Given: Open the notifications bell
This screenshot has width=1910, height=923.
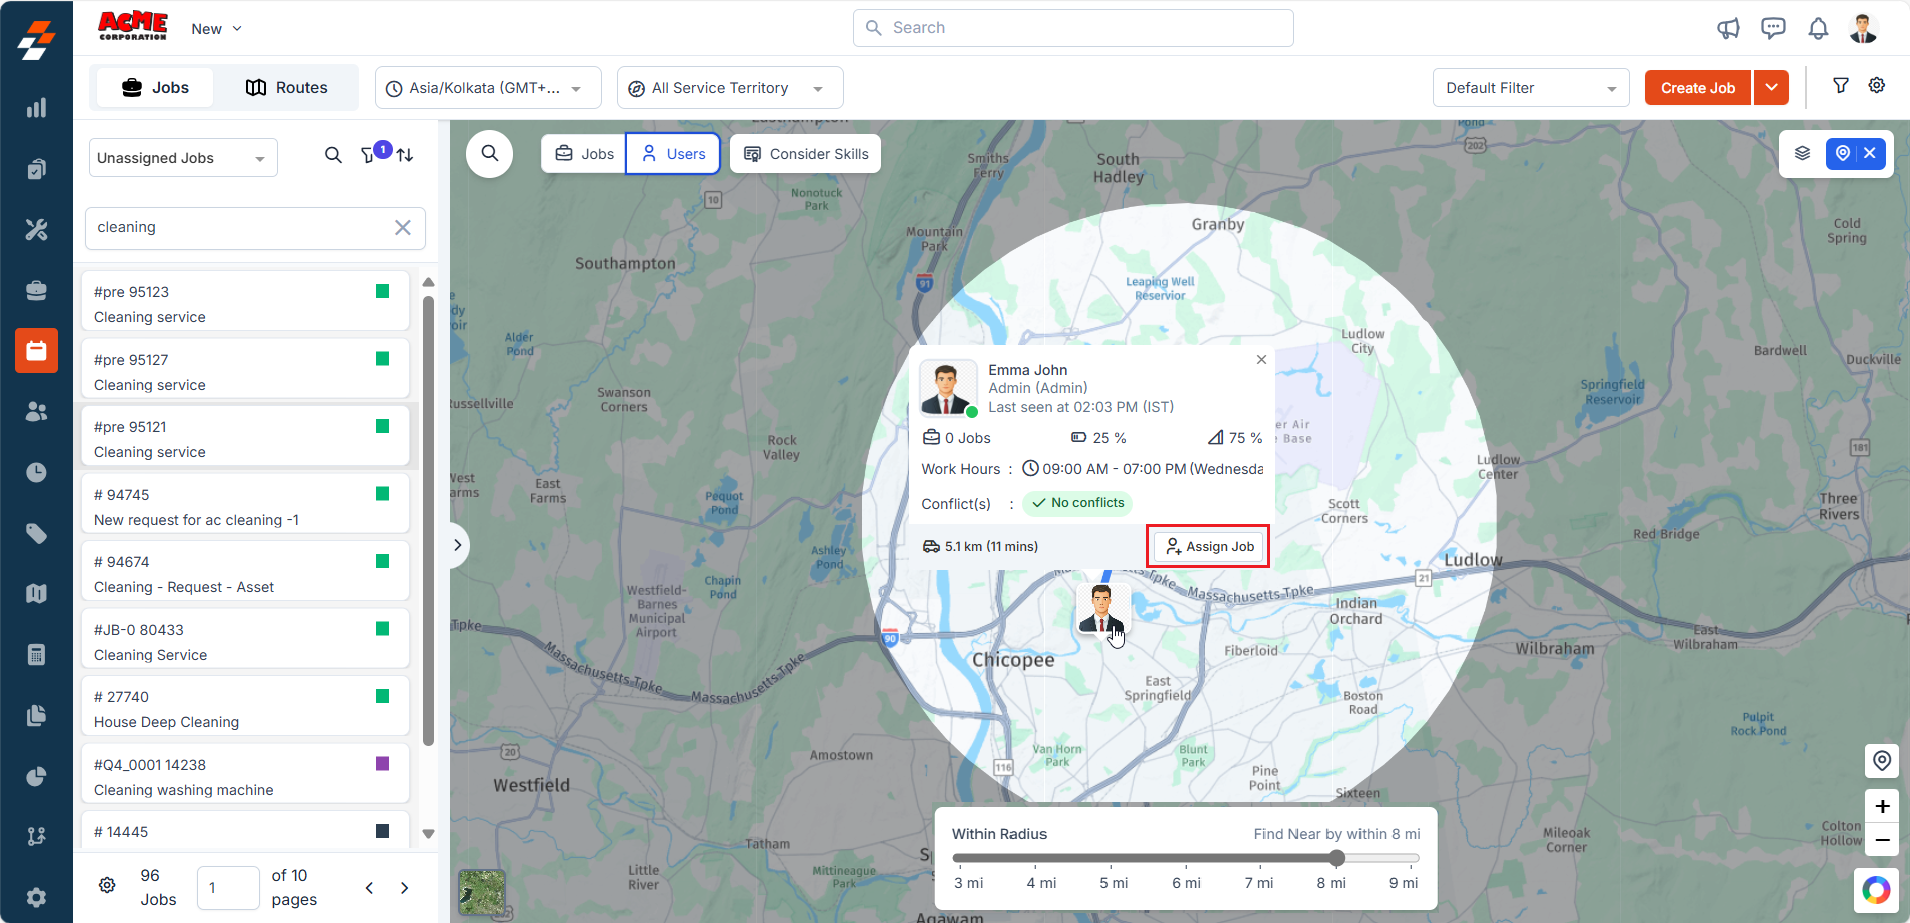Looking at the screenshot, I should click(1818, 28).
